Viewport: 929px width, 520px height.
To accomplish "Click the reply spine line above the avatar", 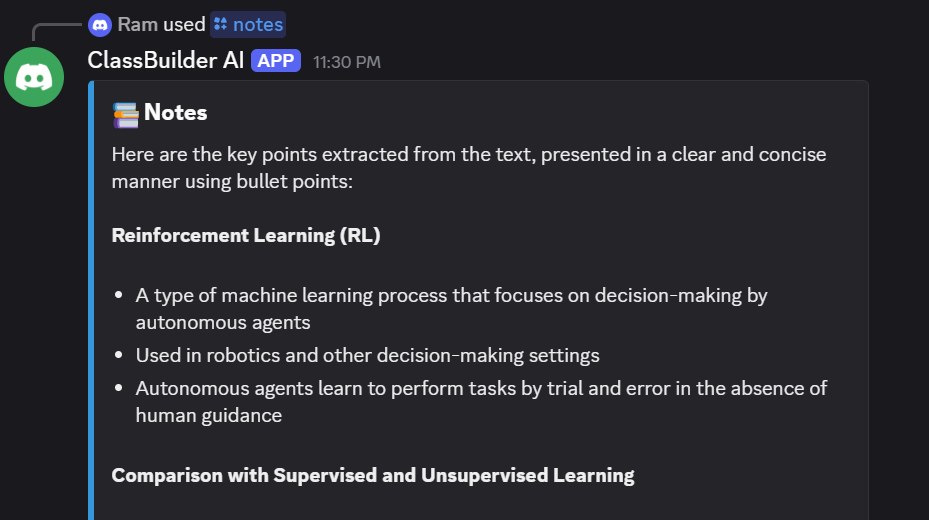I will (50, 26).
